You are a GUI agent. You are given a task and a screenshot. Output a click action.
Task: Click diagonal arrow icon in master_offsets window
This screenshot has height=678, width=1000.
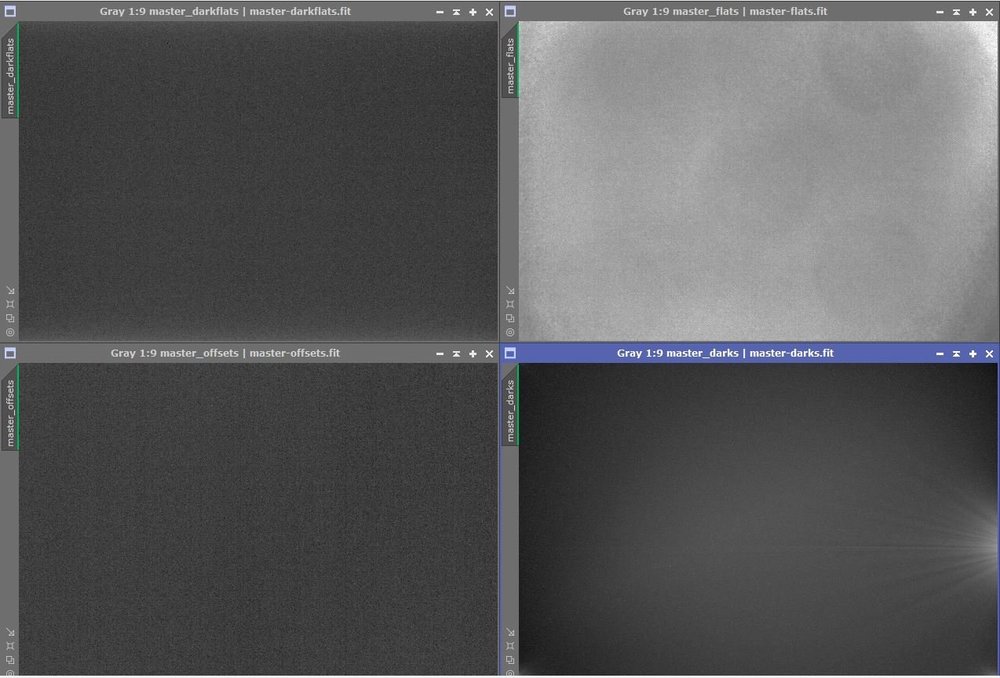[x=10, y=633]
